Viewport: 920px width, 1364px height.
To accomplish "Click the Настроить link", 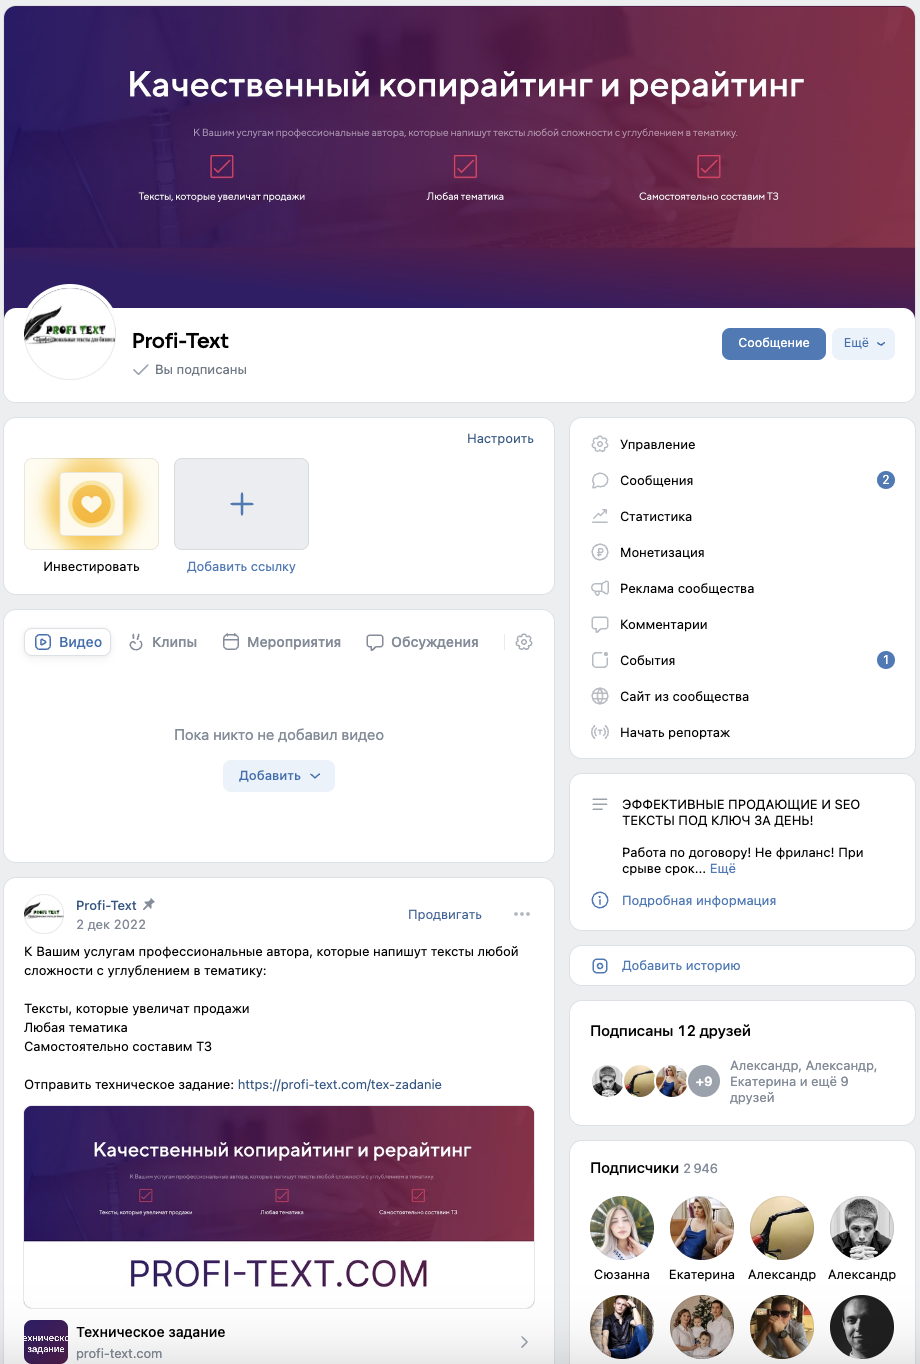I will tap(500, 438).
